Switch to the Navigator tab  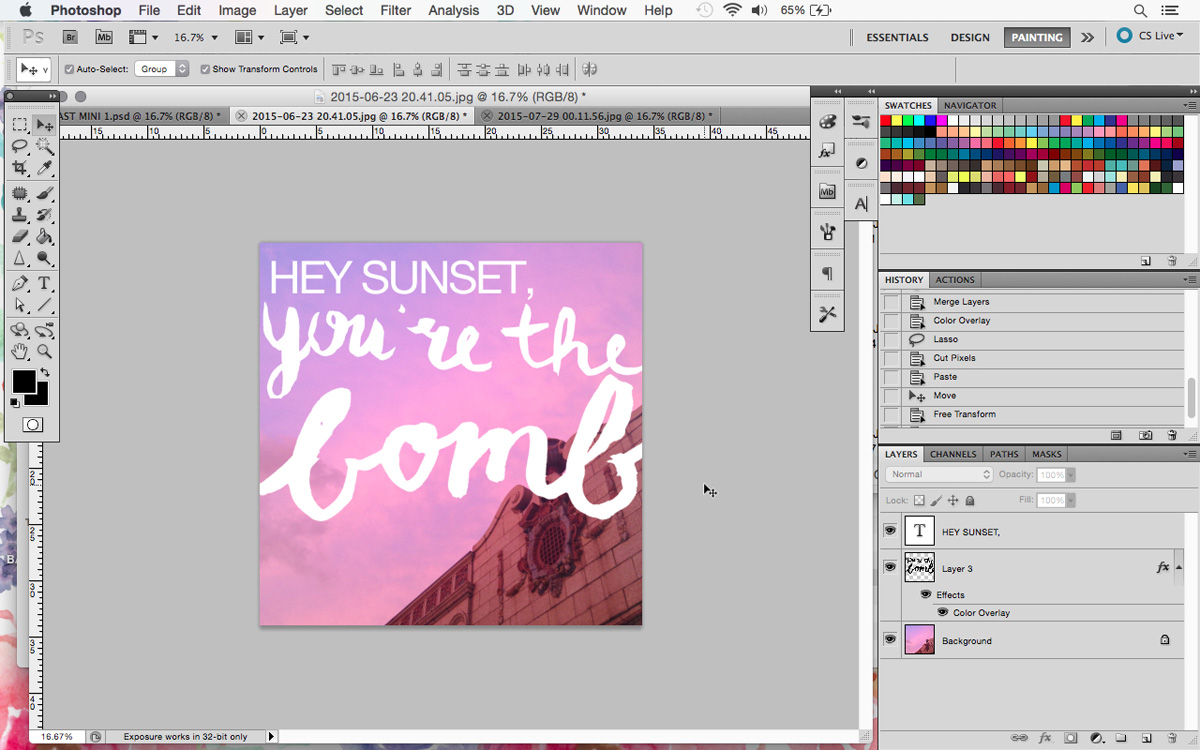pyautogui.click(x=970, y=105)
